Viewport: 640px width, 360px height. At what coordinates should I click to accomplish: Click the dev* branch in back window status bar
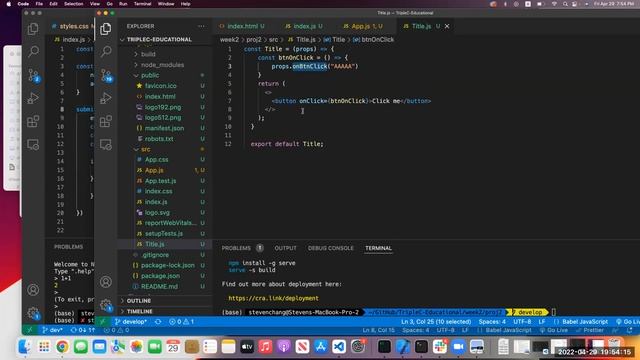click(52, 330)
